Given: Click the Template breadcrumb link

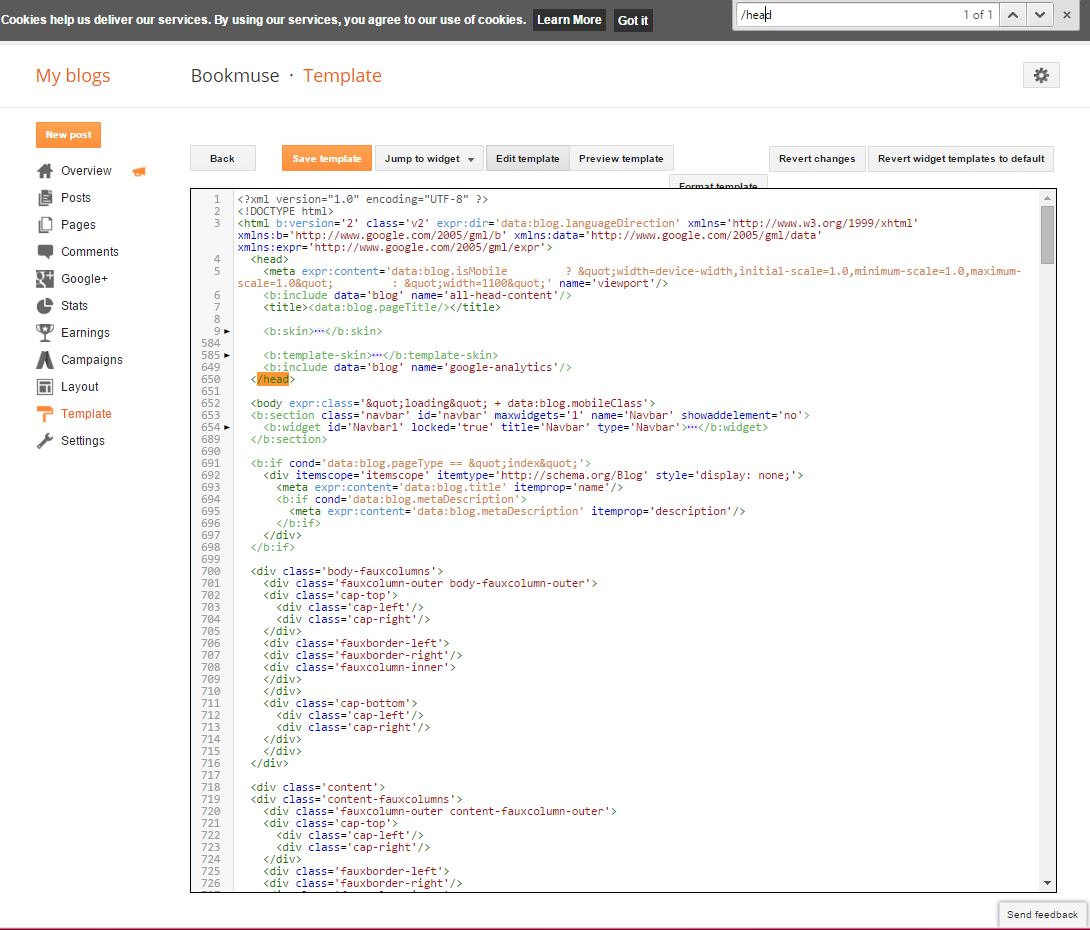Looking at the screenshot, I should tap(342, 75).
